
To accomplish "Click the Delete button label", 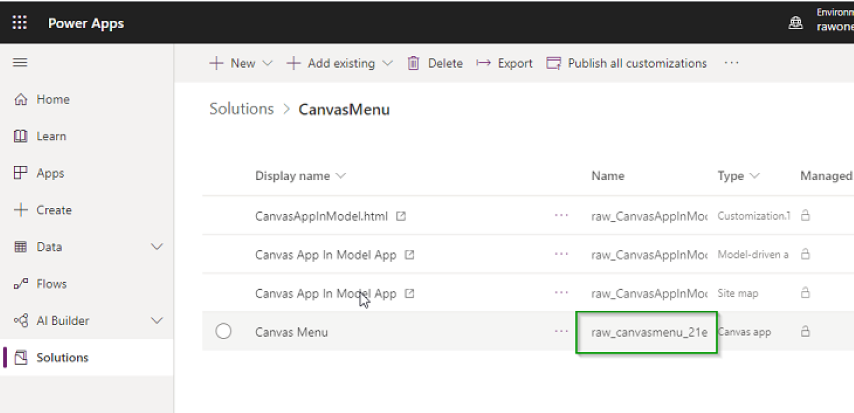I will [x=445, y=63].
